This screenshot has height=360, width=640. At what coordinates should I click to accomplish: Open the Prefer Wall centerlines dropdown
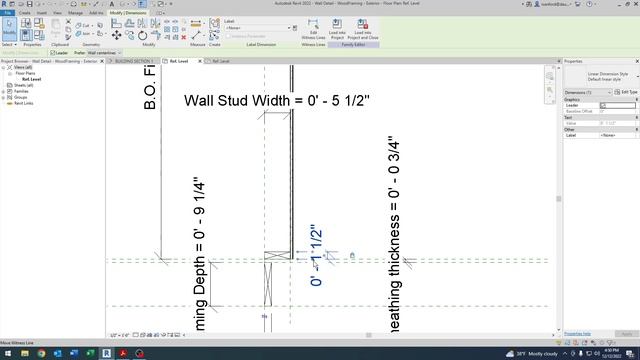pos(104,53)
